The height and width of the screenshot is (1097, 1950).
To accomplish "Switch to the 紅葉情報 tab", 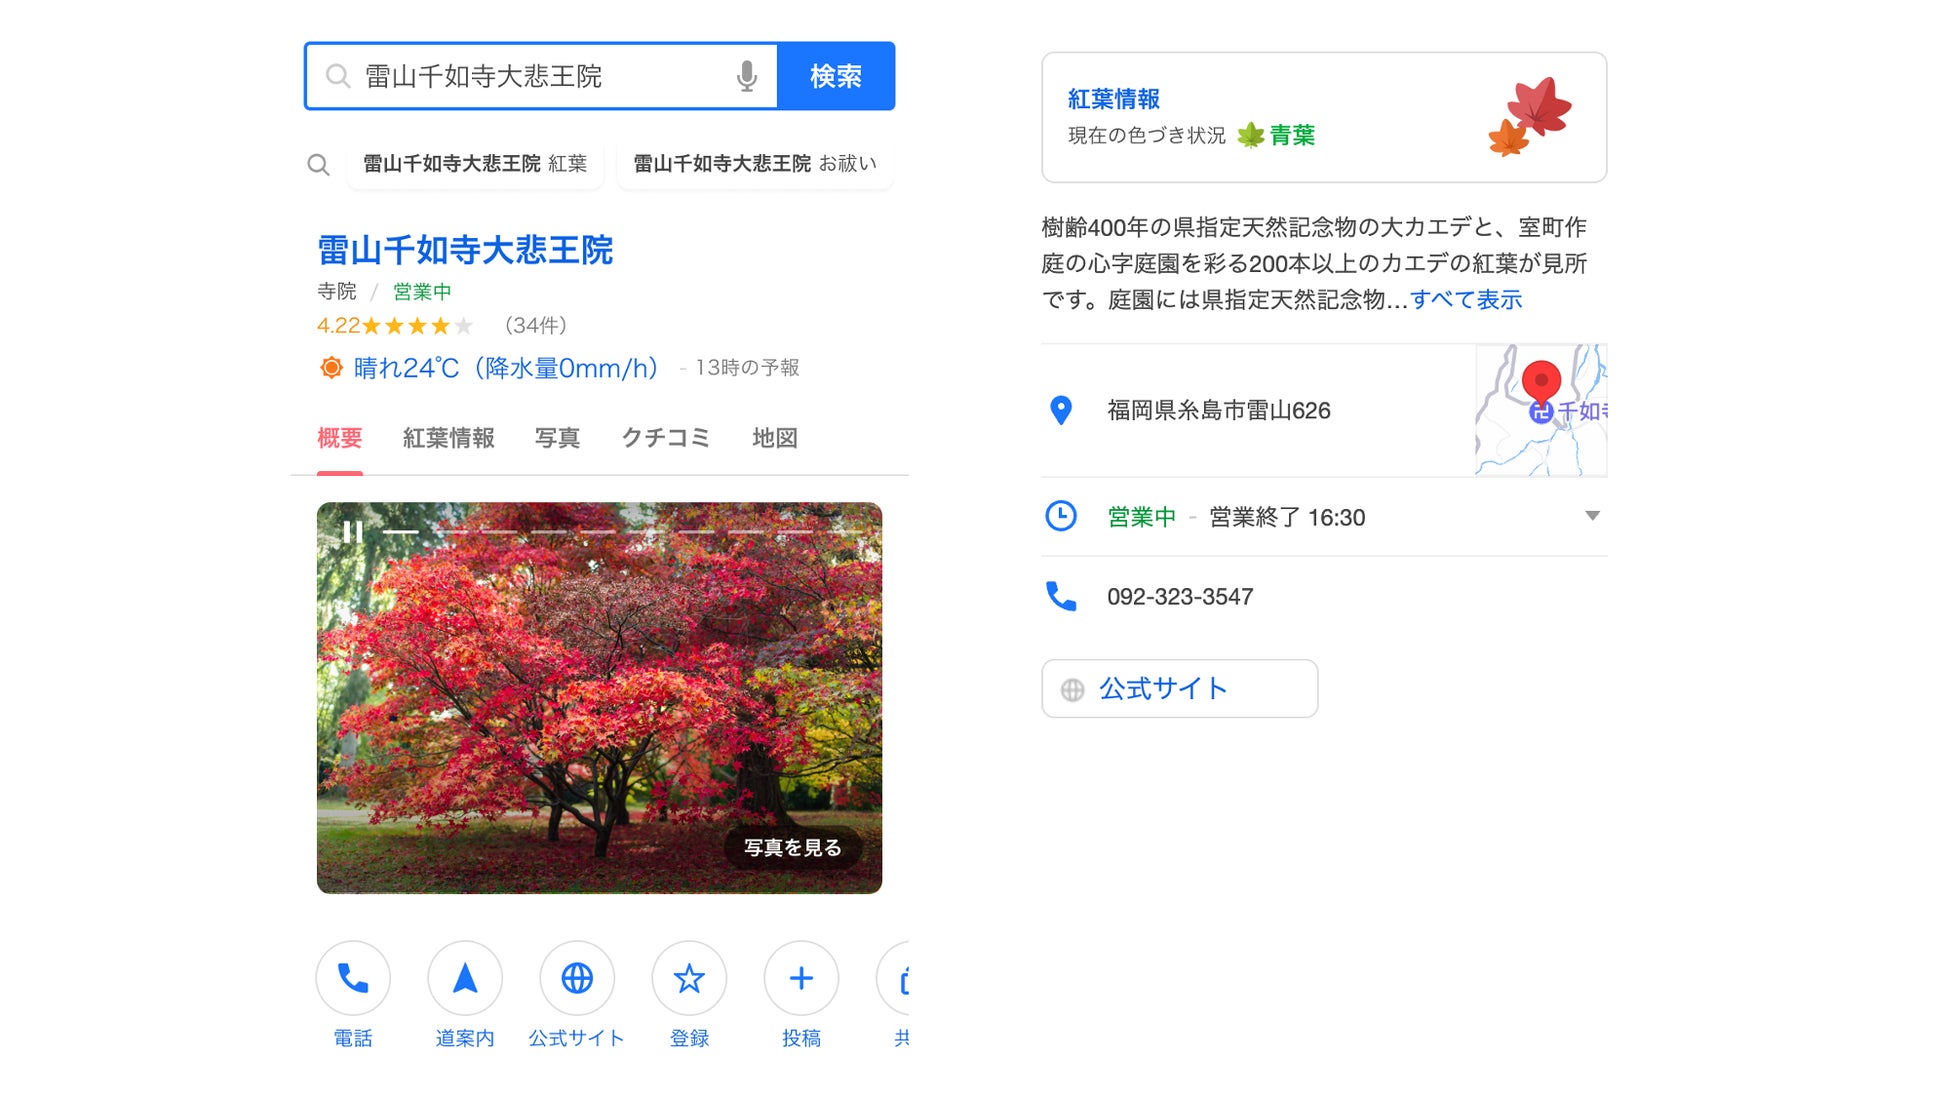I will [x=448, y=438].
